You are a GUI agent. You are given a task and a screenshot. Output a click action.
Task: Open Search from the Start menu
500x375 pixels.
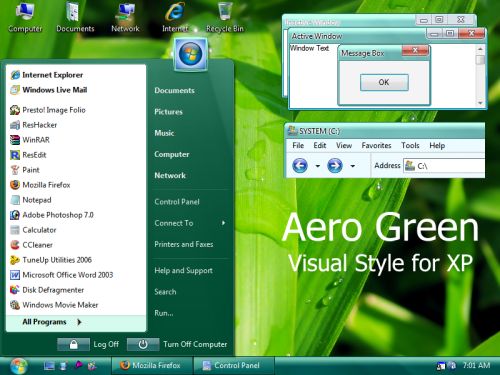pyautogui.click(x=165, y=292)
